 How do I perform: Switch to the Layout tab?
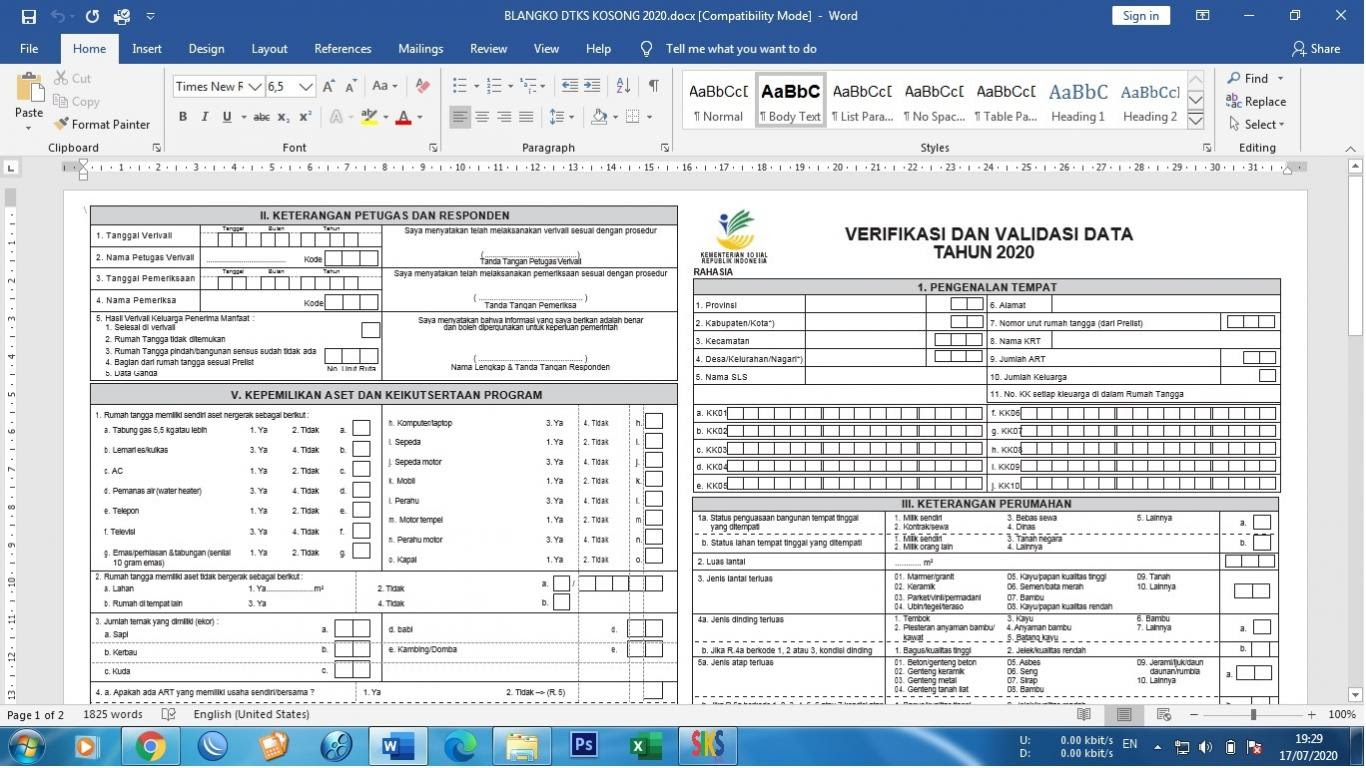click(269, 48)
